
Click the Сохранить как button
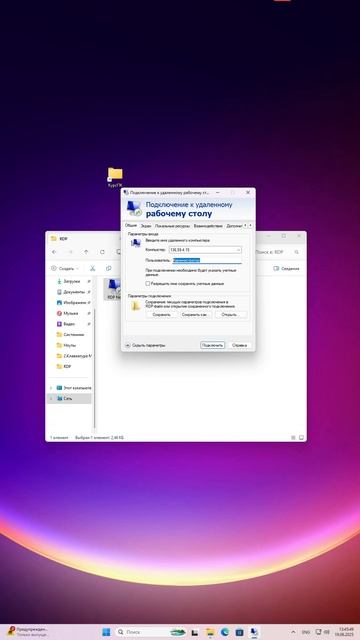pos(196,315)
